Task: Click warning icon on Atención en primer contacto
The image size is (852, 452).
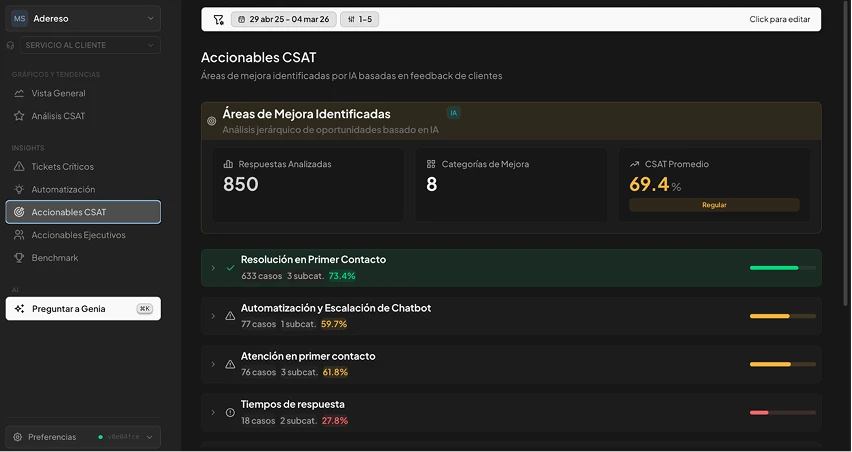Action: tap(230, 365)
